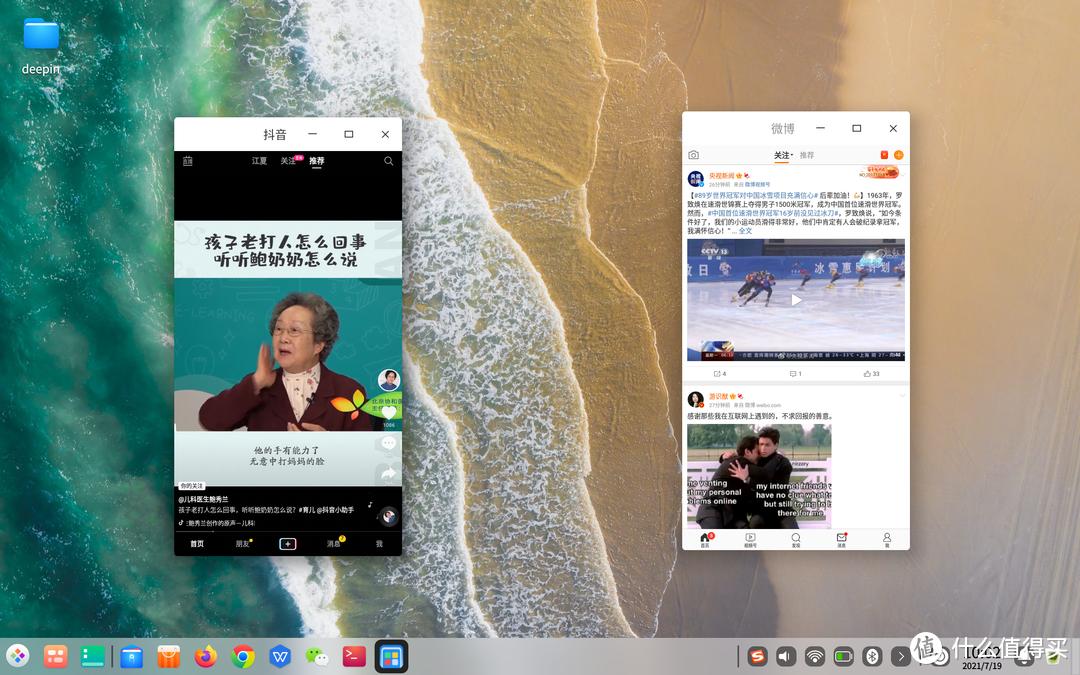Open Weibo profile via the person icon

[887, 538]
